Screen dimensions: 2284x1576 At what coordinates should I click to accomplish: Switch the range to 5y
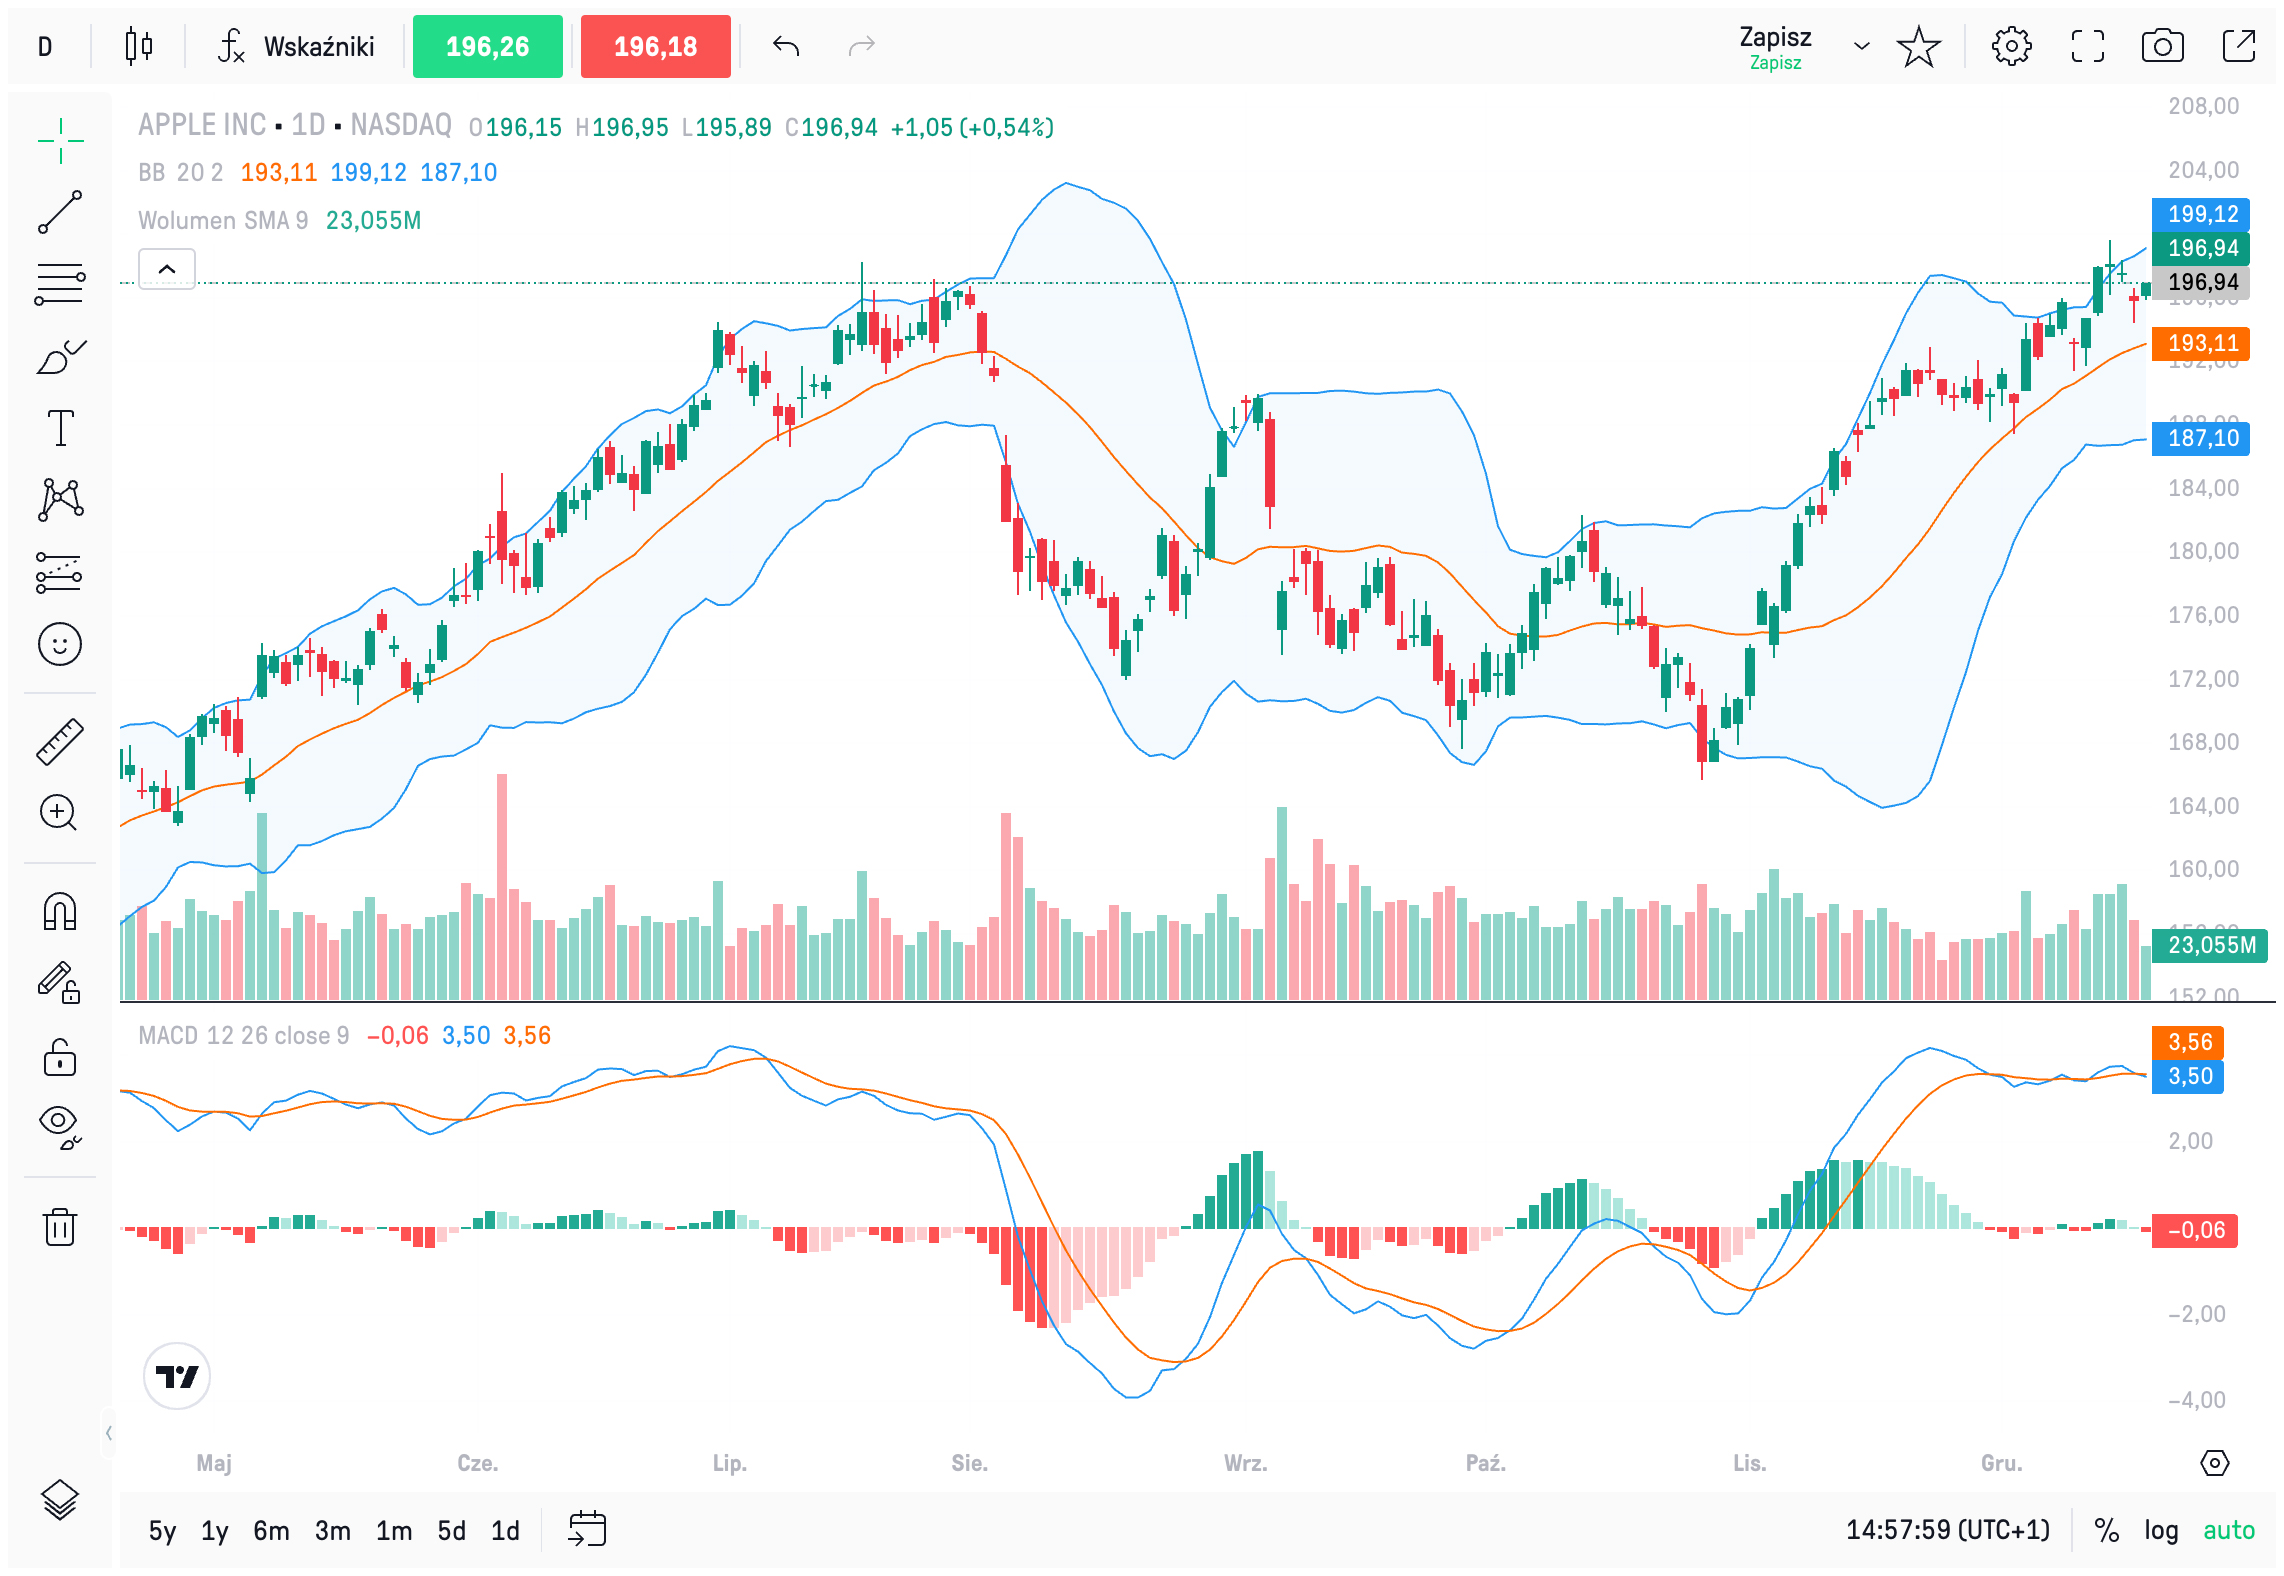pos(162,1531)
